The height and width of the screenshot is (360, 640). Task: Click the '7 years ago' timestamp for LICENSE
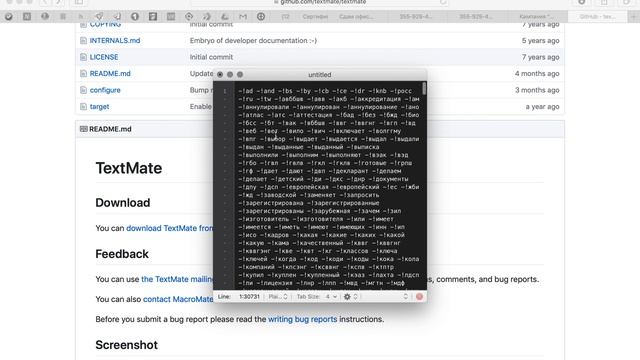540,57
